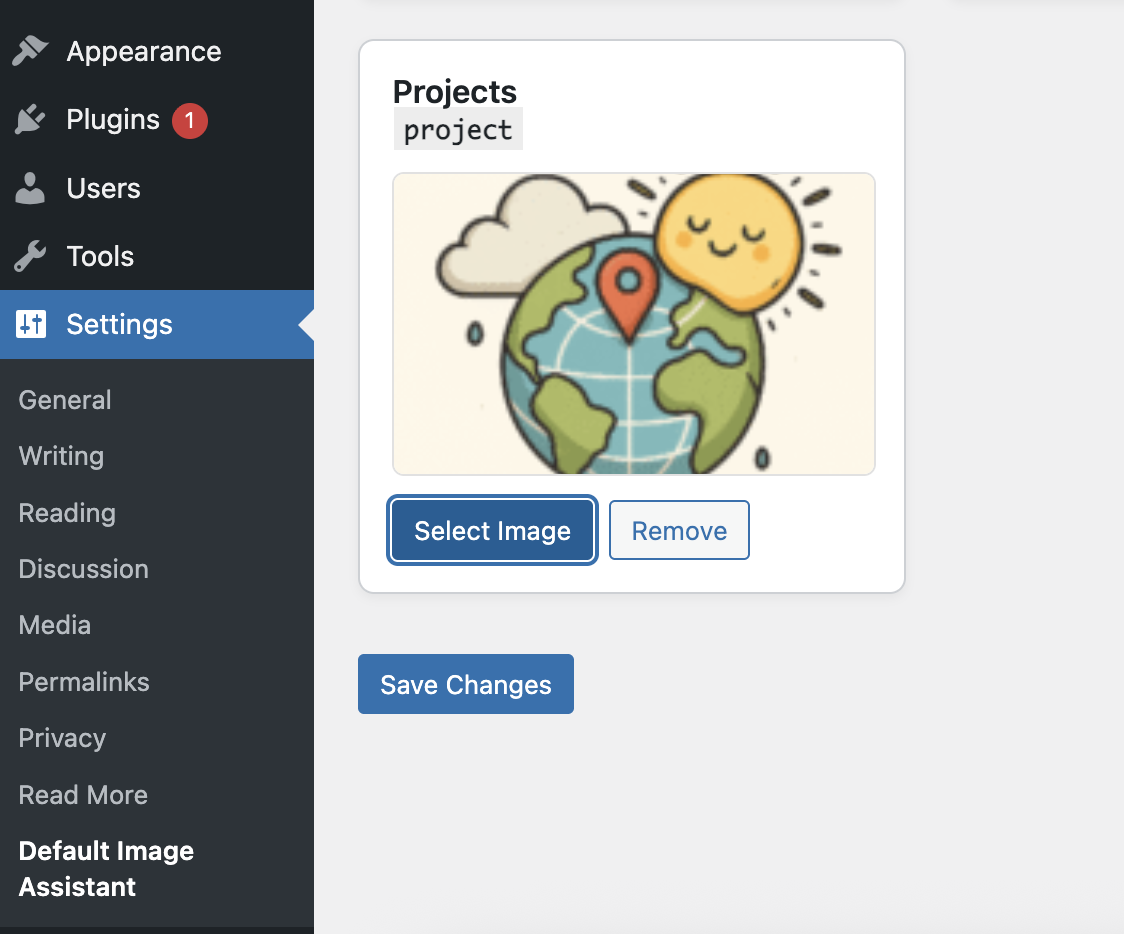Click the Plugins icon in the sidebar
The width and height of the screenshot is (1124, 934).
pyautogui.click(x=30, y=119)
